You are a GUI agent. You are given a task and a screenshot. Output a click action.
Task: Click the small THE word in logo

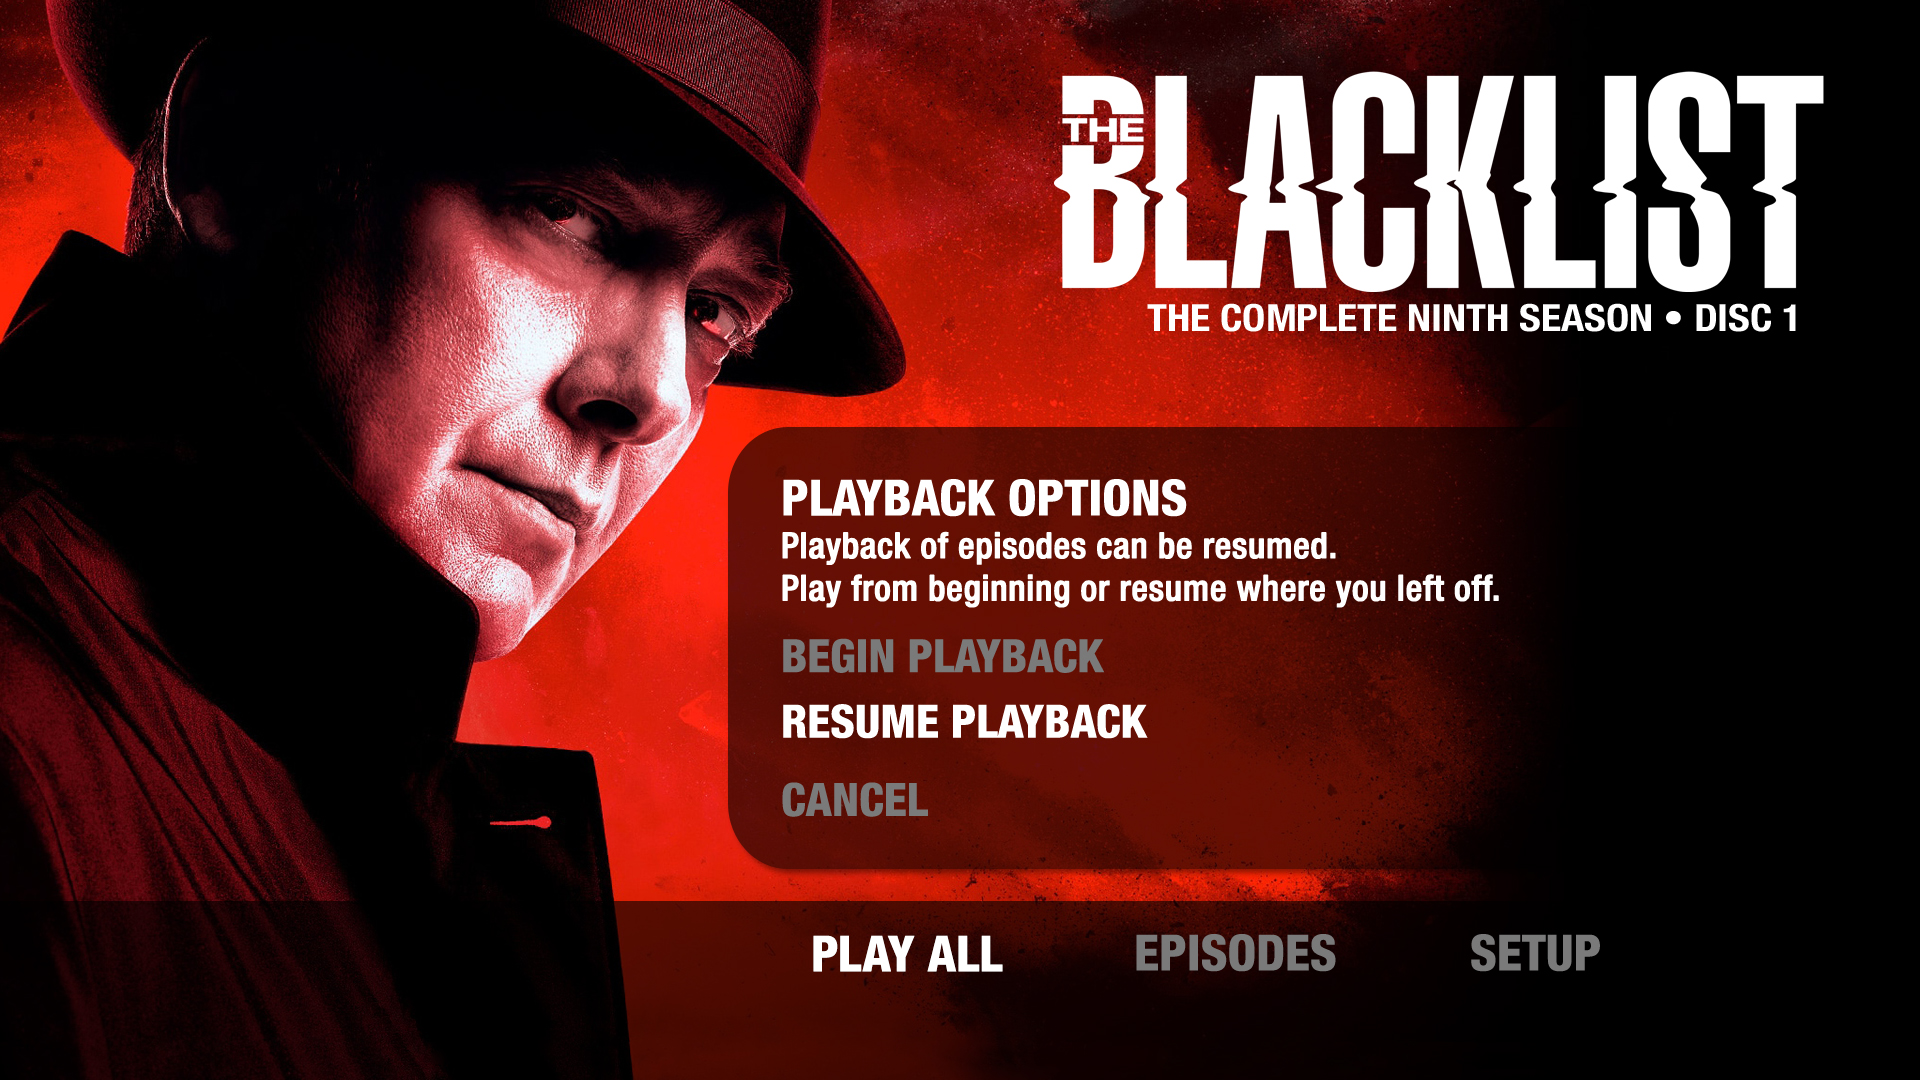1104,130
